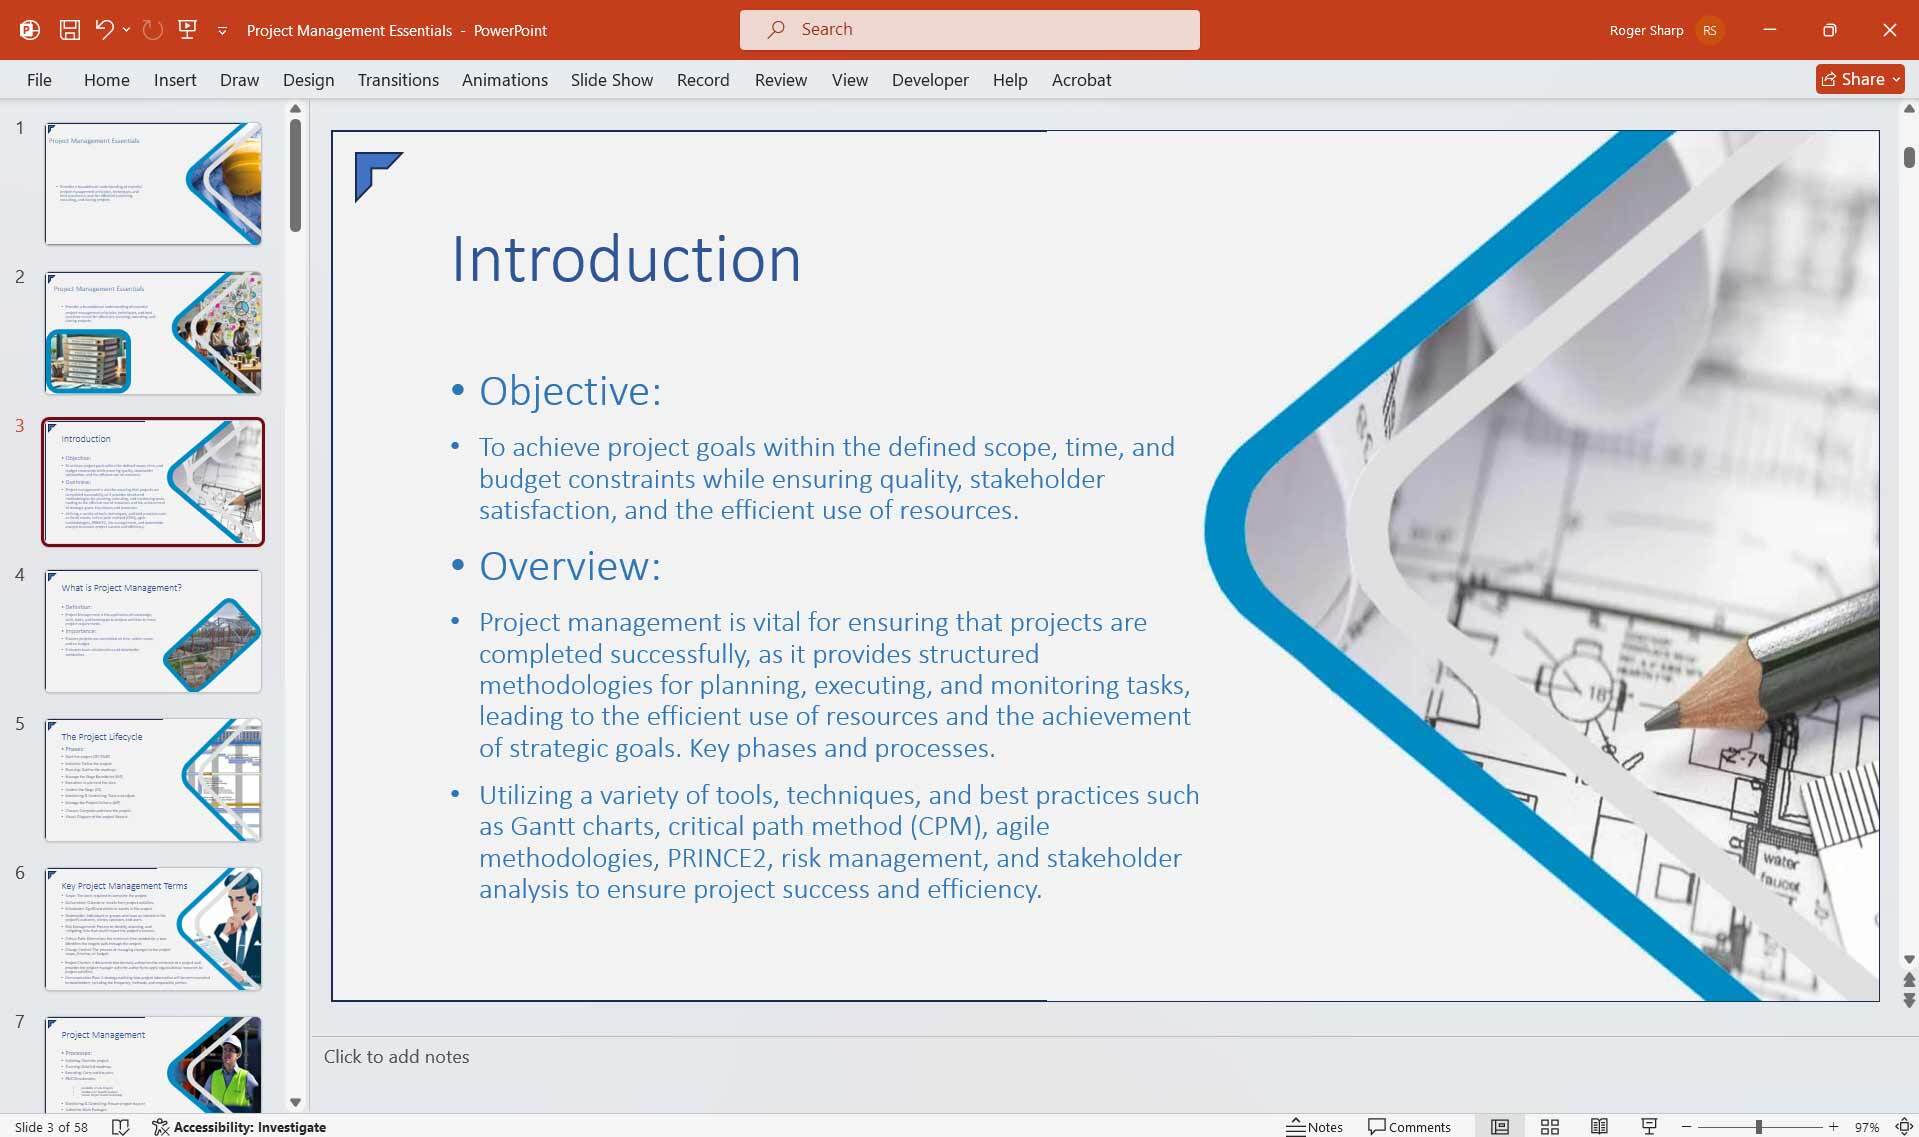Adjust the zoom slider handle
1919x1137 pixels.
[1758, 1127]
